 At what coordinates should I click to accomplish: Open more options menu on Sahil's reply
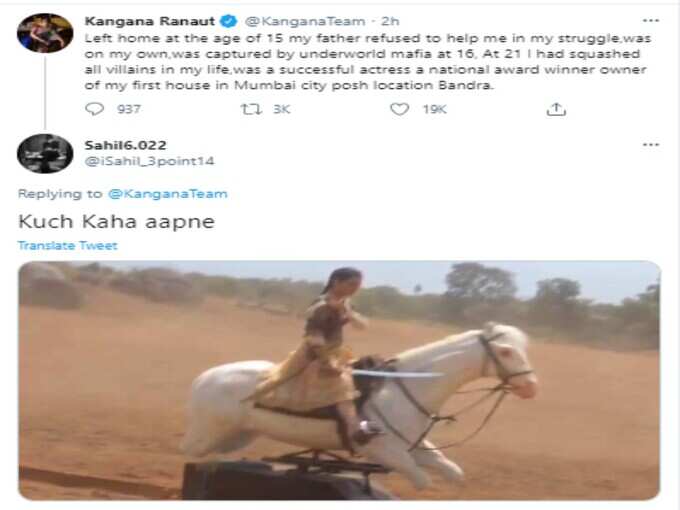tap(651, 144)
